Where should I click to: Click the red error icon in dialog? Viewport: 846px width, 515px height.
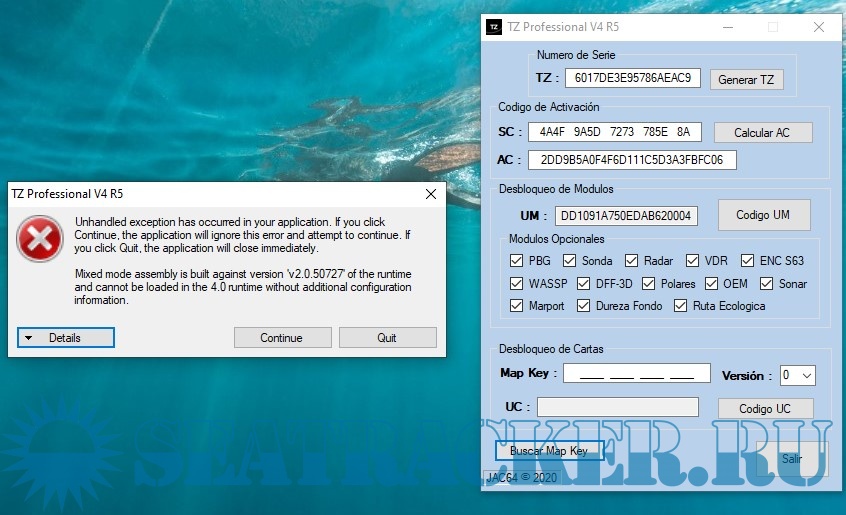coord(40,241)
